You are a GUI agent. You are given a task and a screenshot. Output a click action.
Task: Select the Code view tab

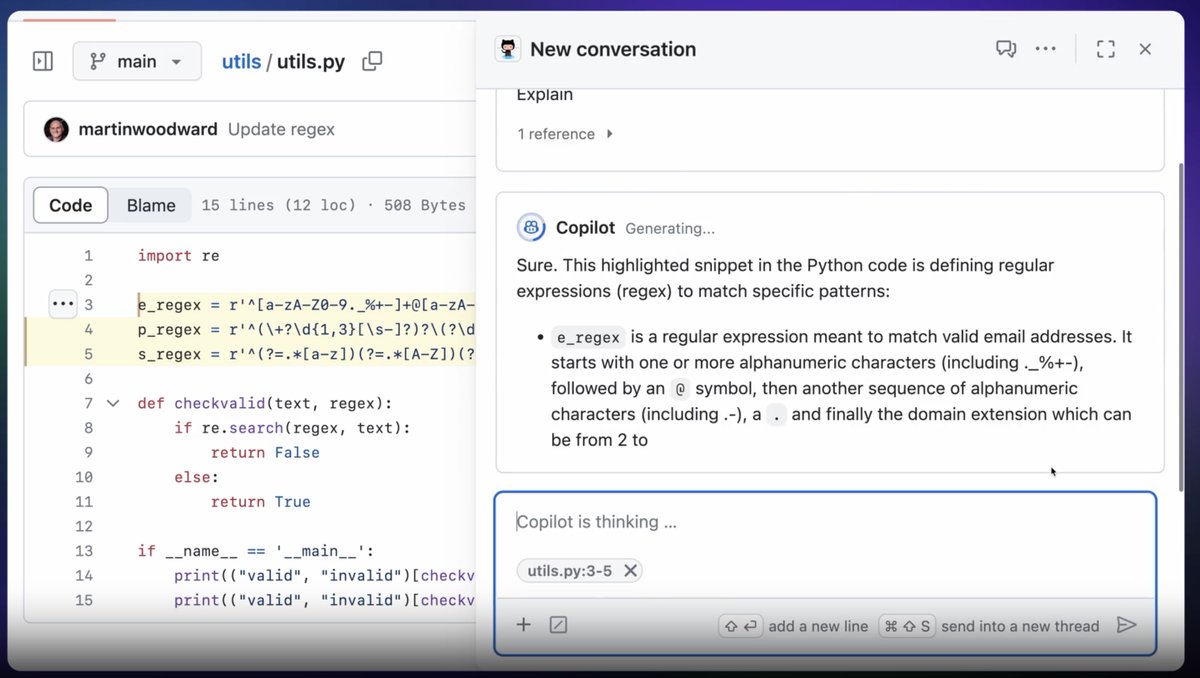[71, 205]
